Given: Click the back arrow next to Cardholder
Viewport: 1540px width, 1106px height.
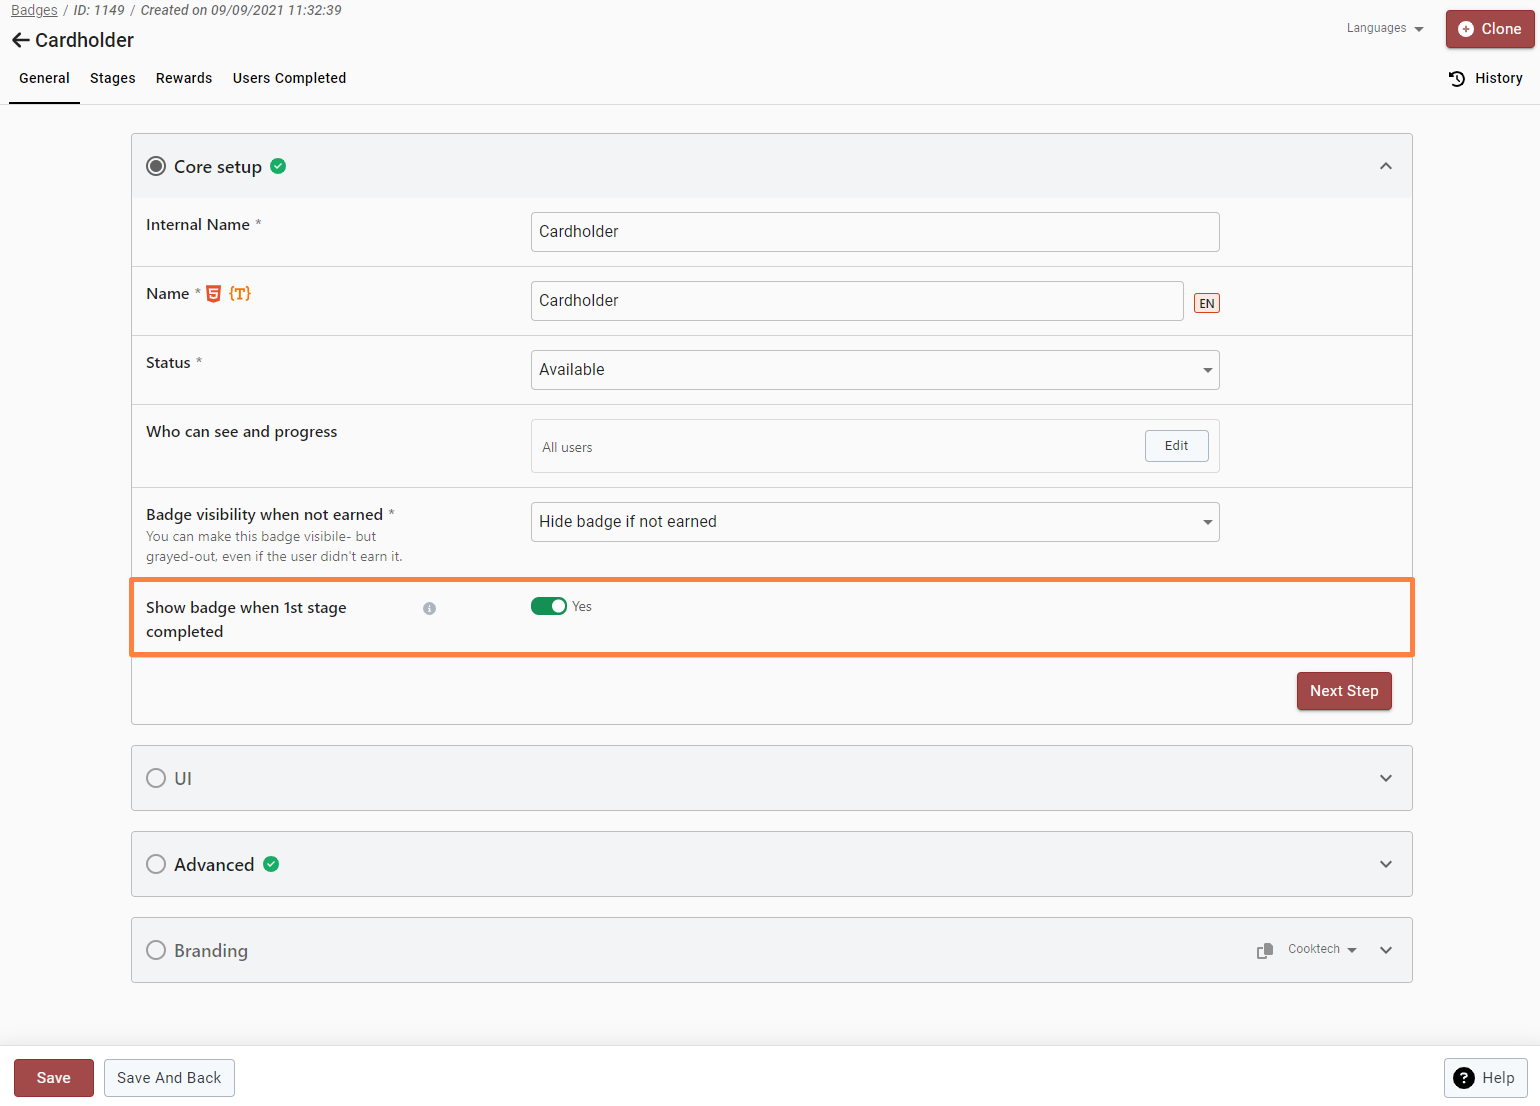Looking at the screenshot, I should [x=20, y=40].
